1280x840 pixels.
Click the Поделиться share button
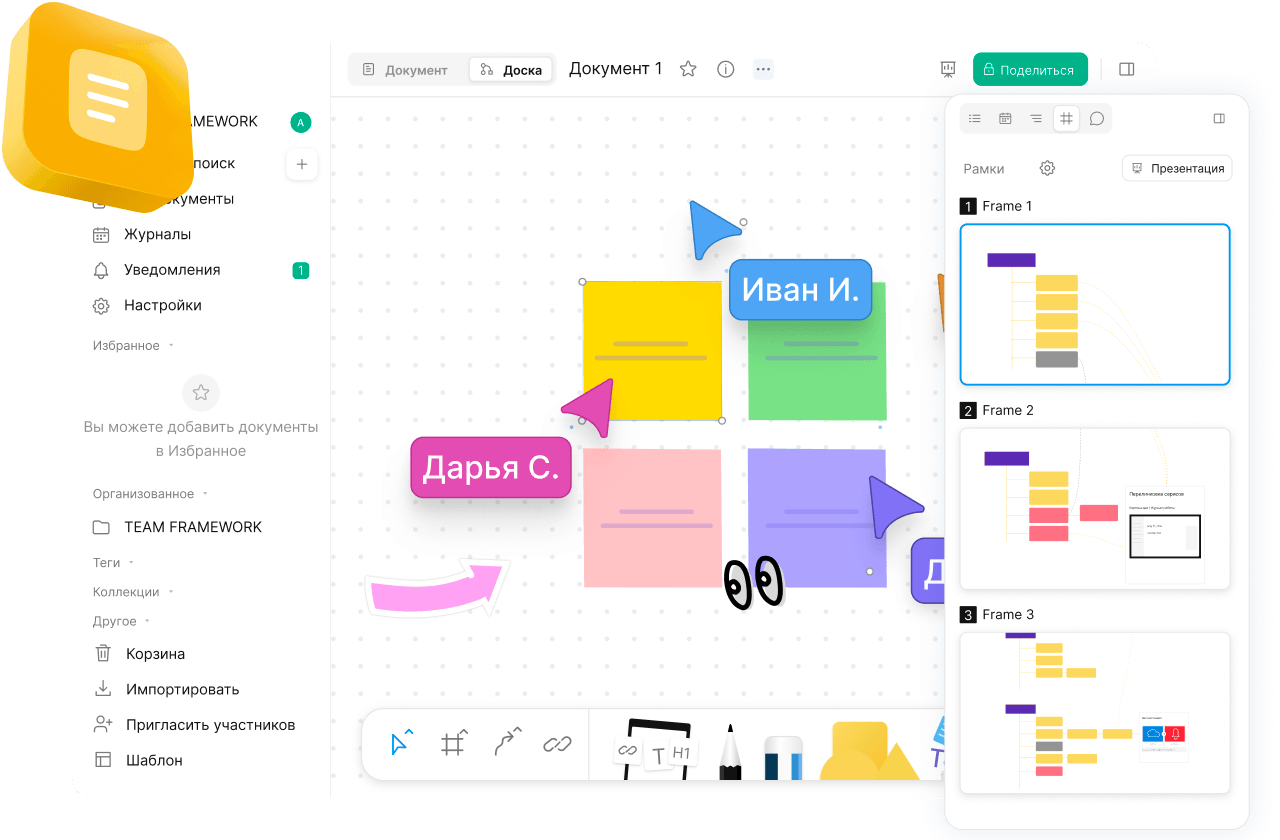point(1030,70)
